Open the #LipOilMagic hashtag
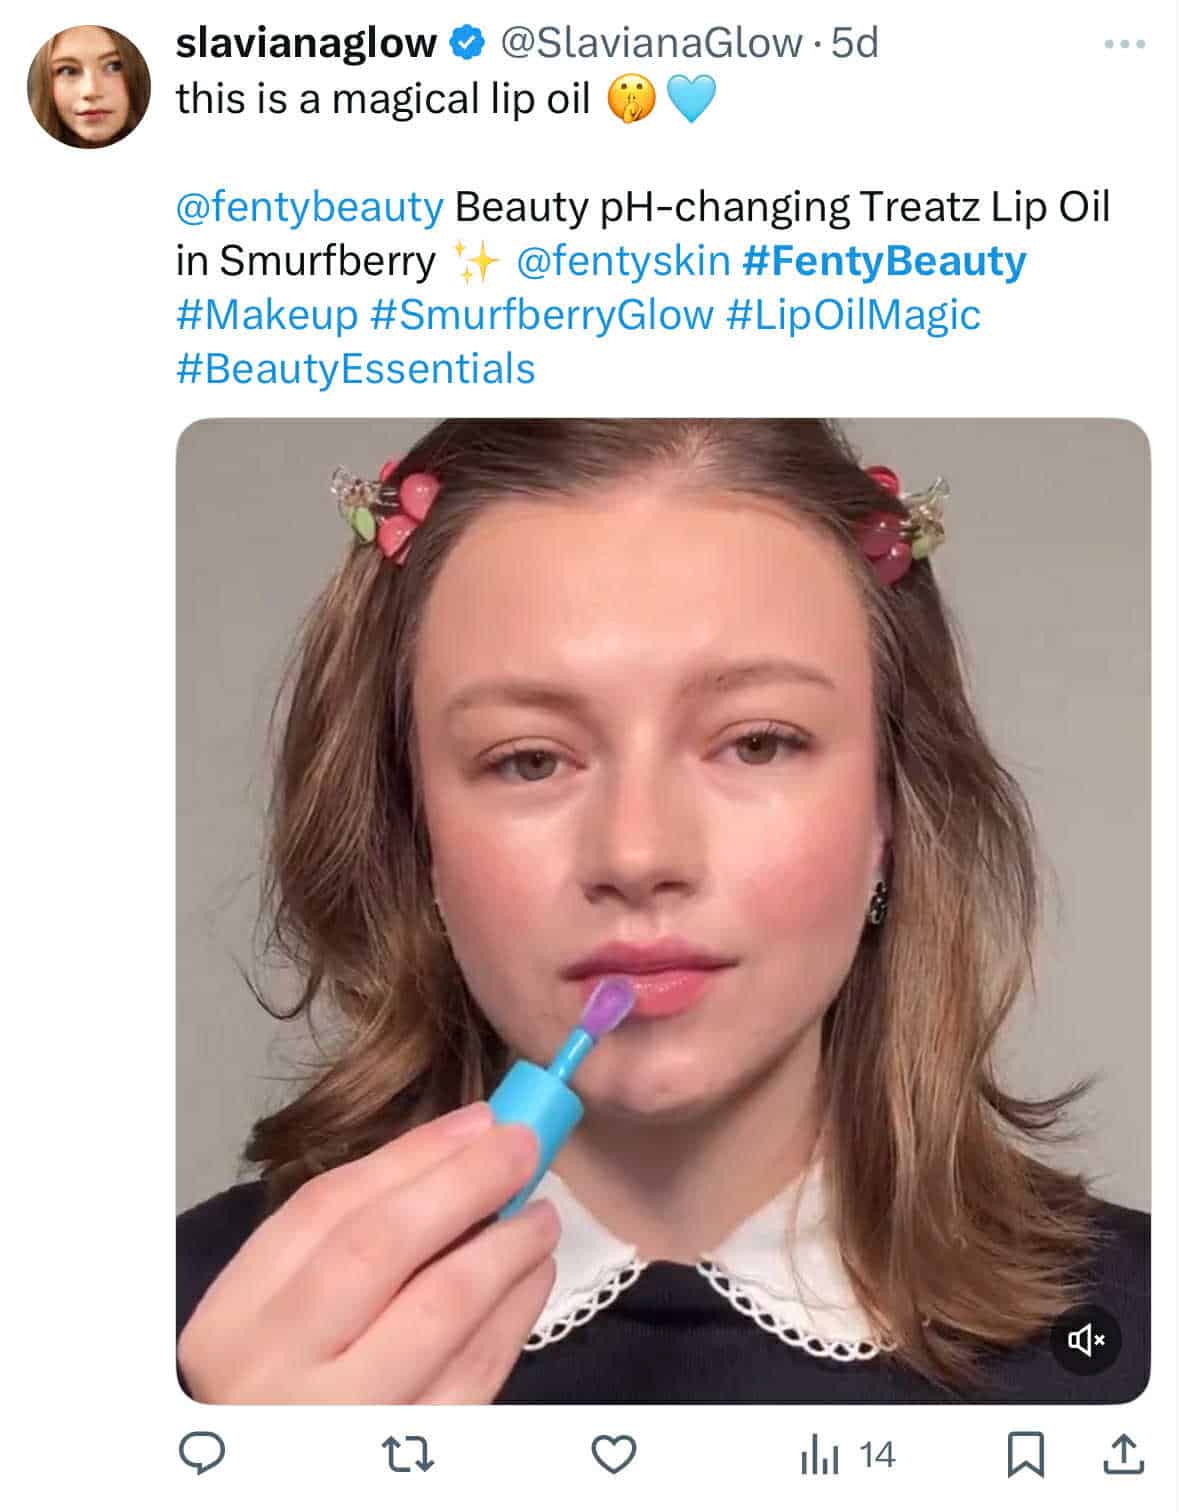The width and height of the screenshot is (1179, 1512). (x=853, y=315)
